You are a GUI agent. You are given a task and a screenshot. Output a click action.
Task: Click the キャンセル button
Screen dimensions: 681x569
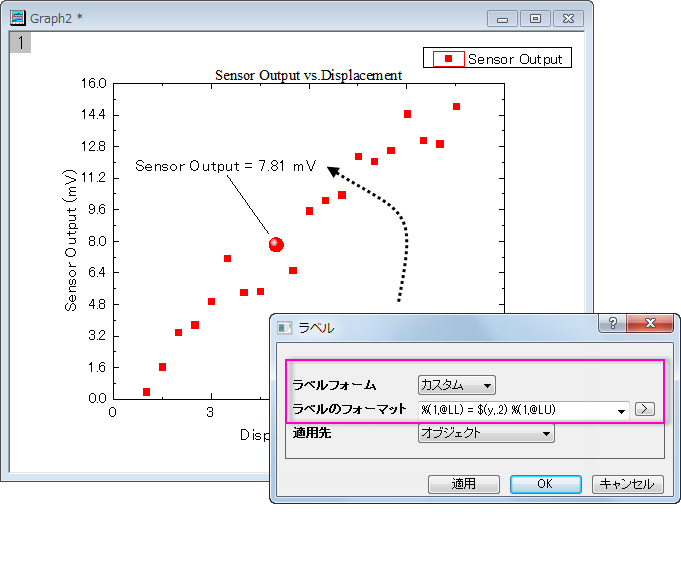tap(628, 484)
